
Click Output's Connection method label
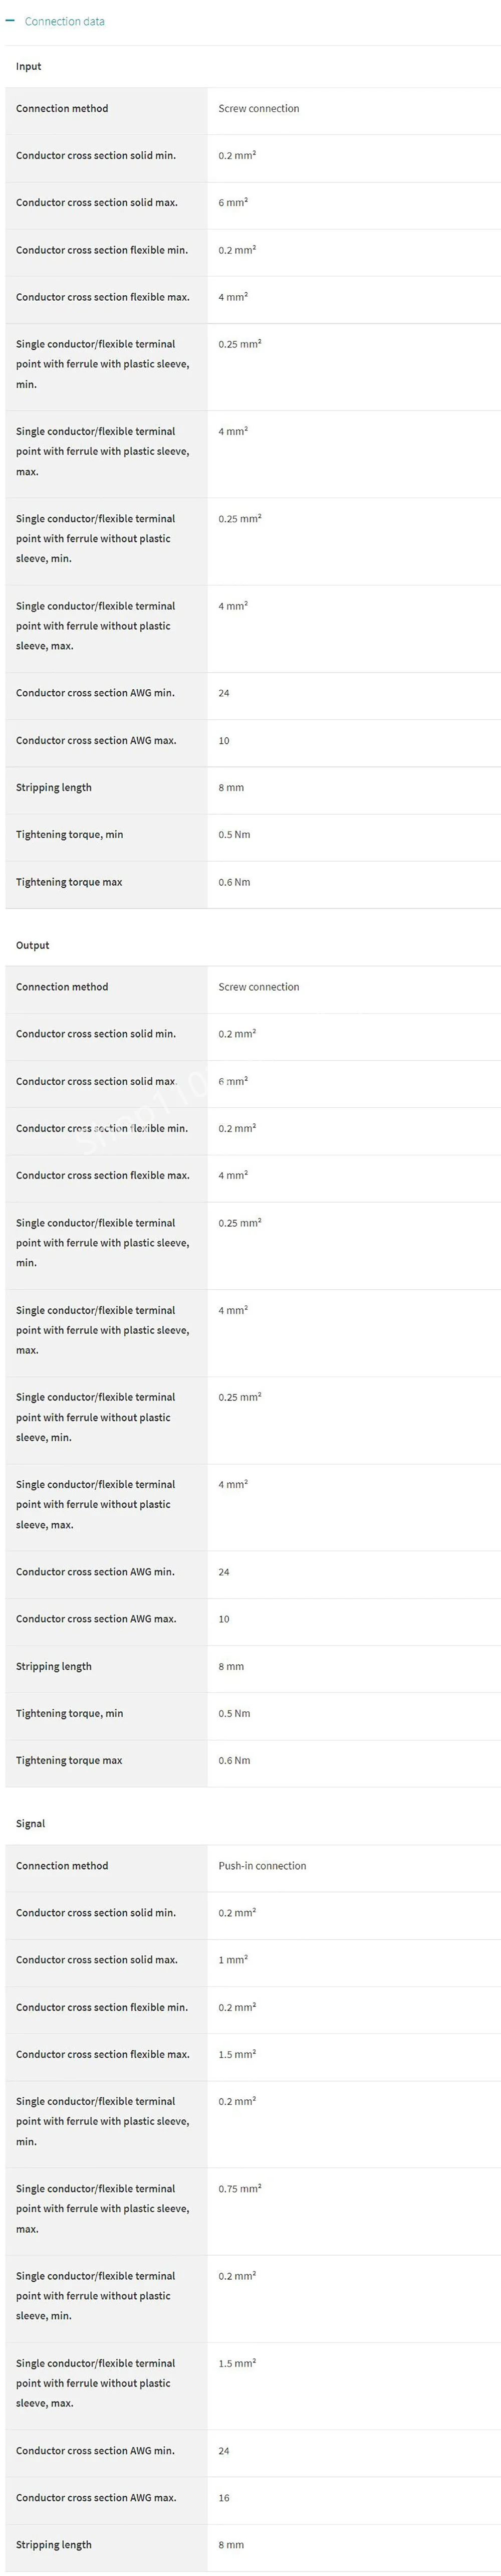[x=62, y=987]
